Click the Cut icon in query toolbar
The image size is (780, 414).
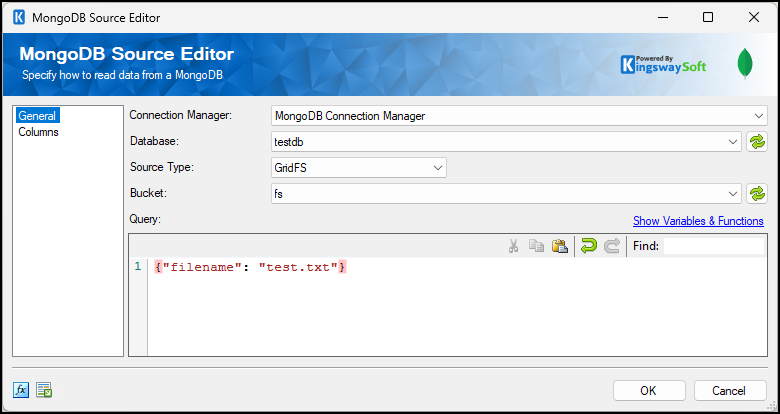(513, 246)
